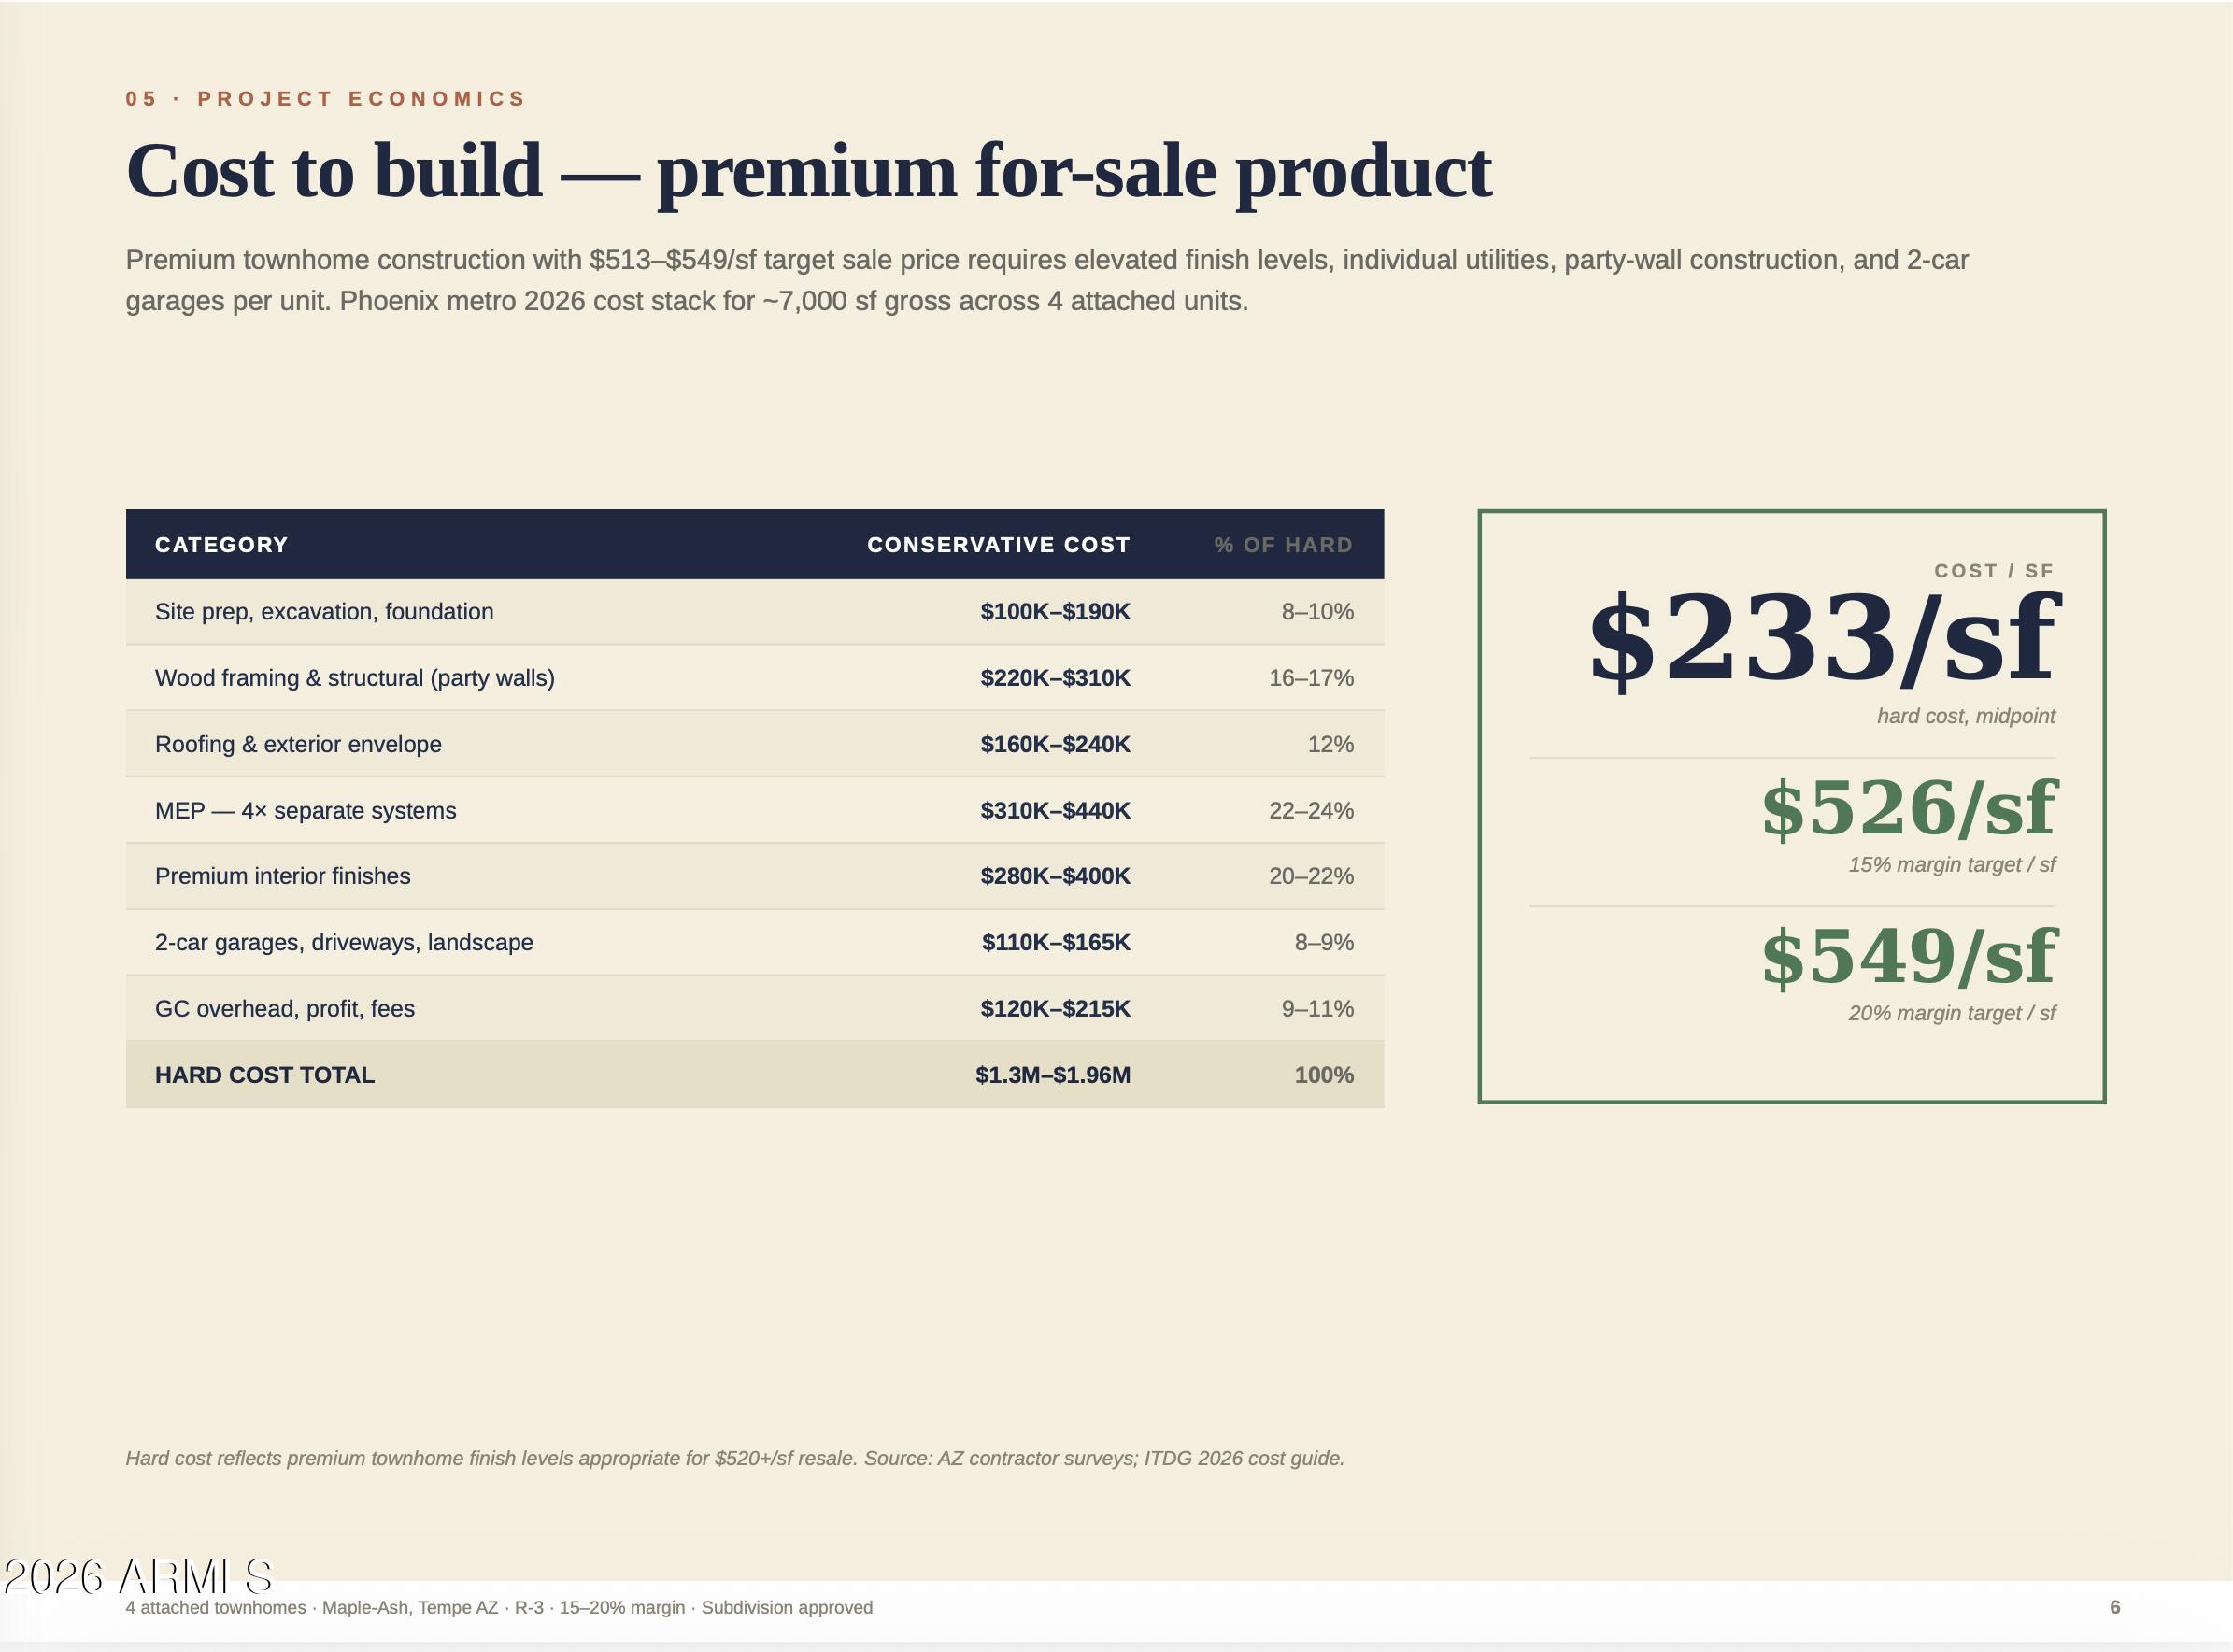Click the '$1.3M–$1.96M' total cost value
Image resolution: width=2233 pixels, height=1652 pixels.
click(1053, 1076)
